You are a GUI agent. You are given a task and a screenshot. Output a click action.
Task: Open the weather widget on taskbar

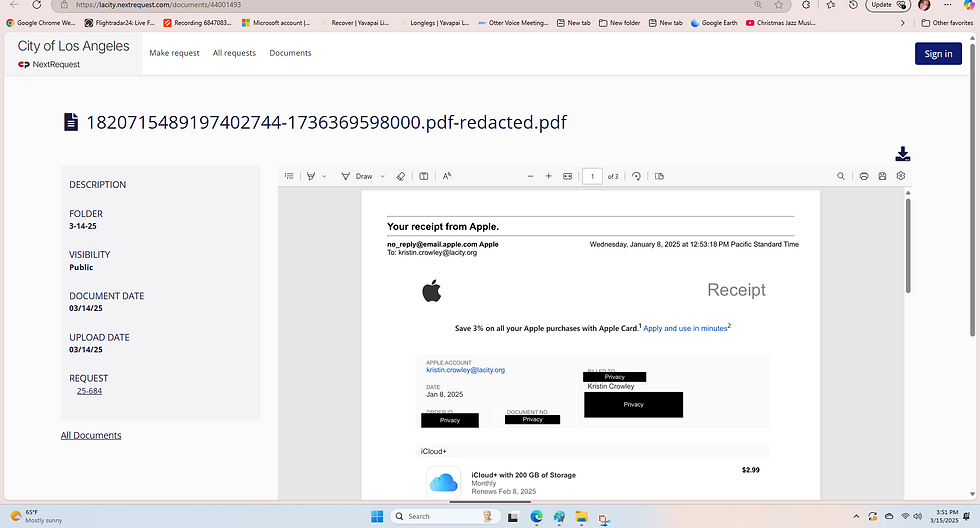pyautogui.click(x=36, y=516)
